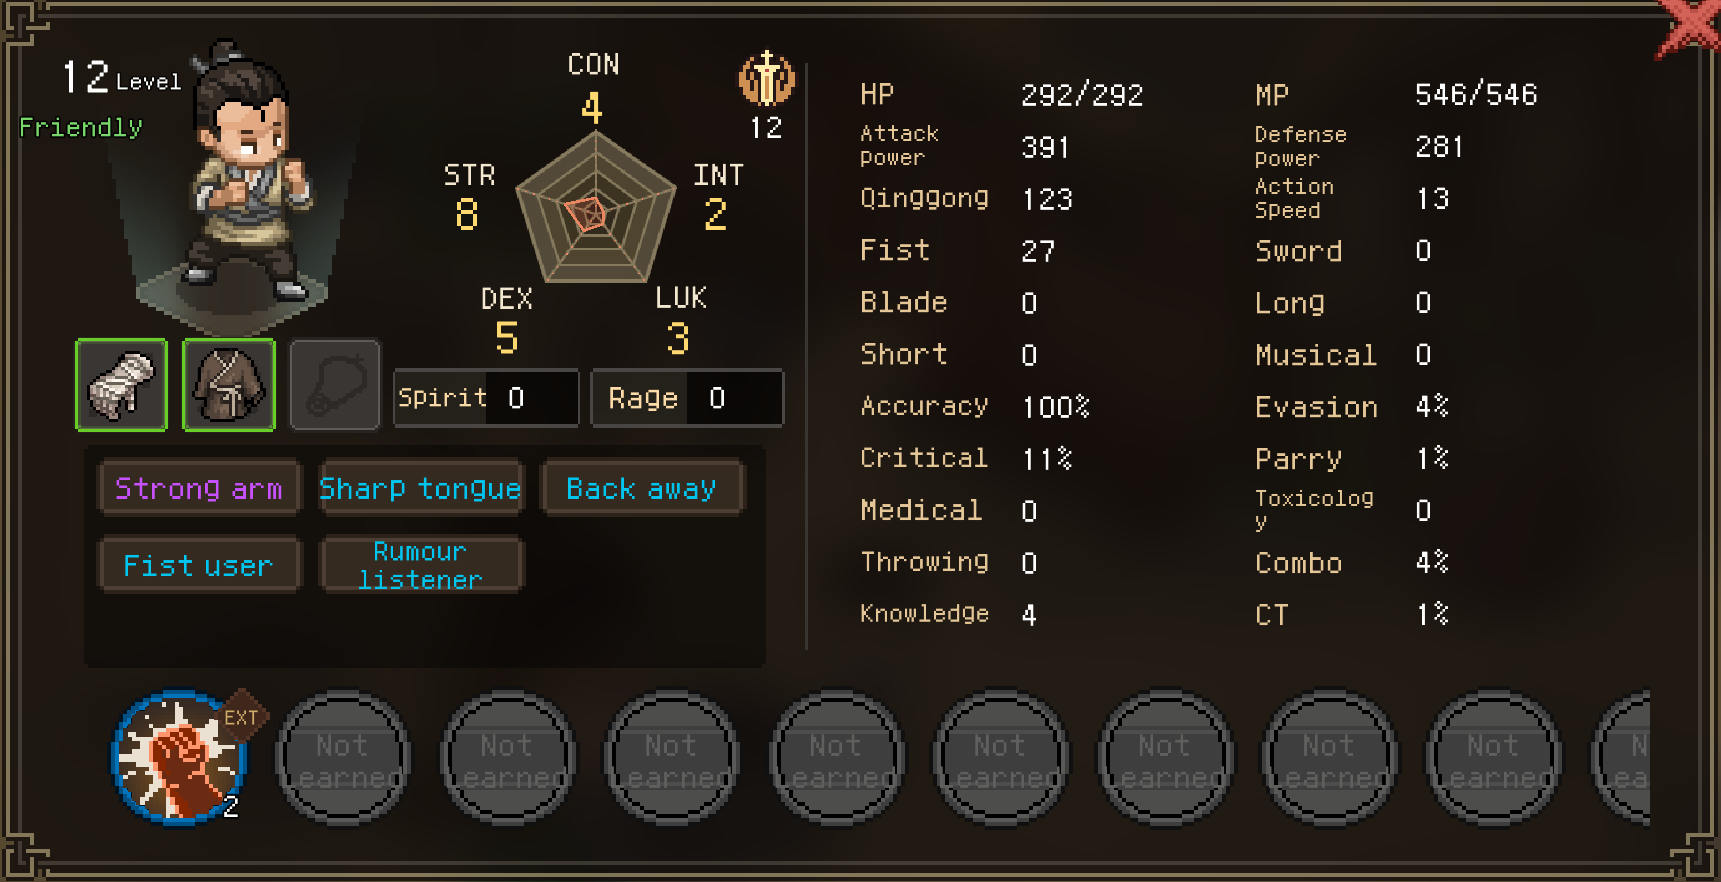
Task: Click the EXT badge on fist skill
Action: [x=241, y=716]
